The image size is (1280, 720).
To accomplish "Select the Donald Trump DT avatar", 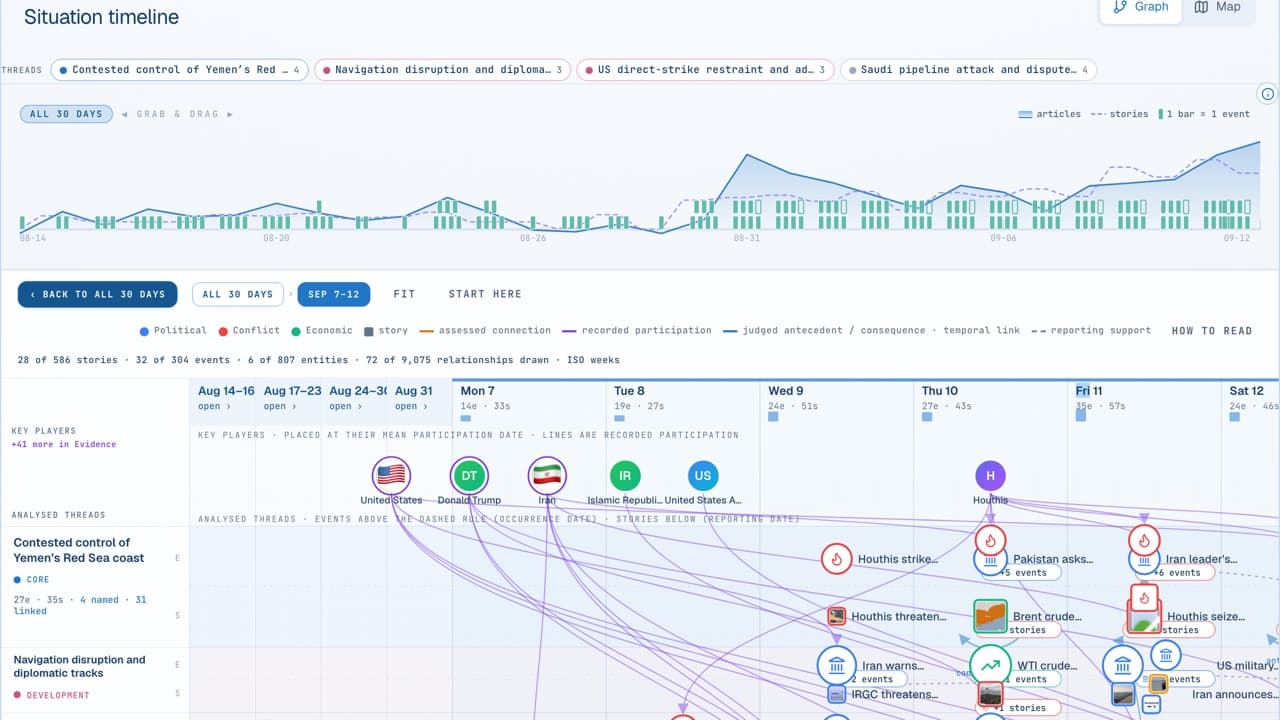I will click(x=468, y=475).
